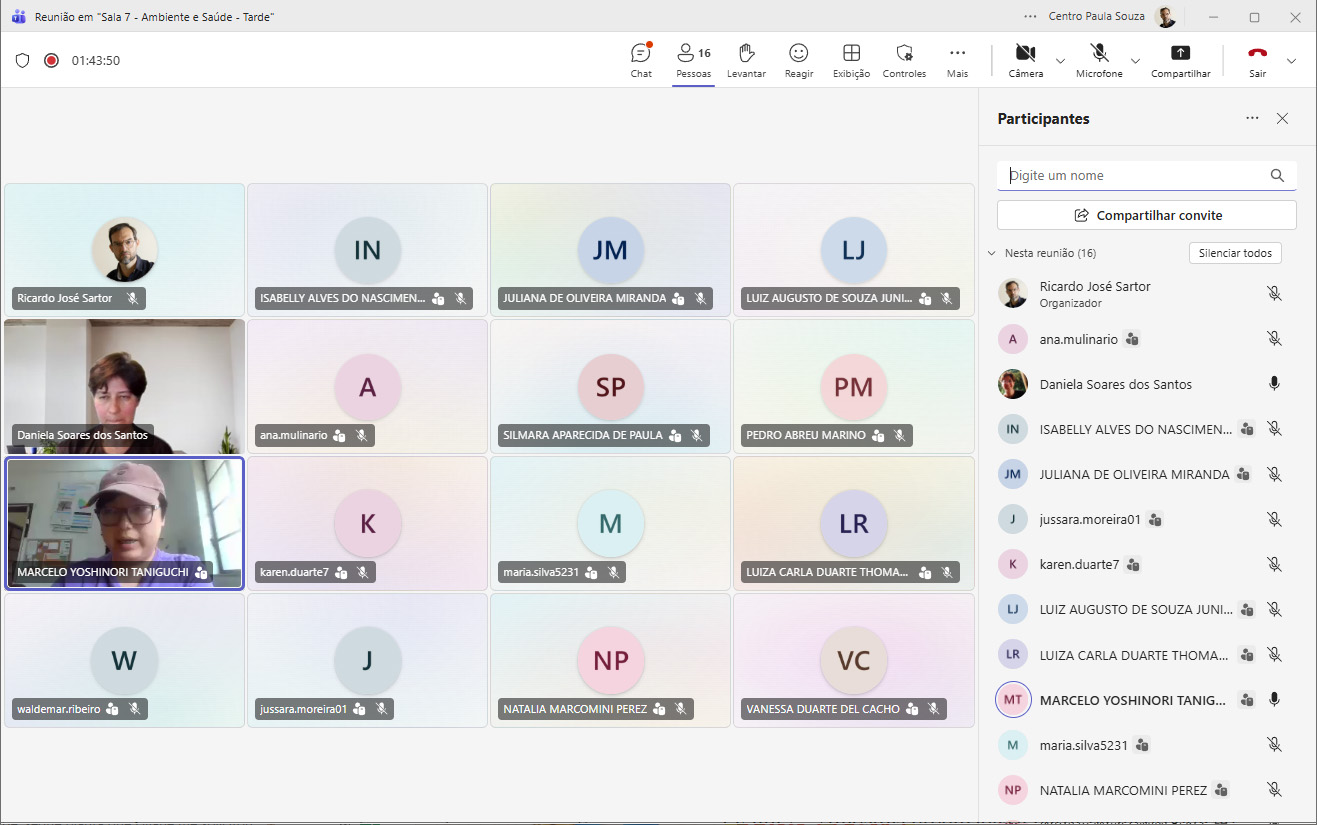Viewport: 1317px width, 825px height.
Task: Click the shield security icon
Action: click(x=22, y=60)
